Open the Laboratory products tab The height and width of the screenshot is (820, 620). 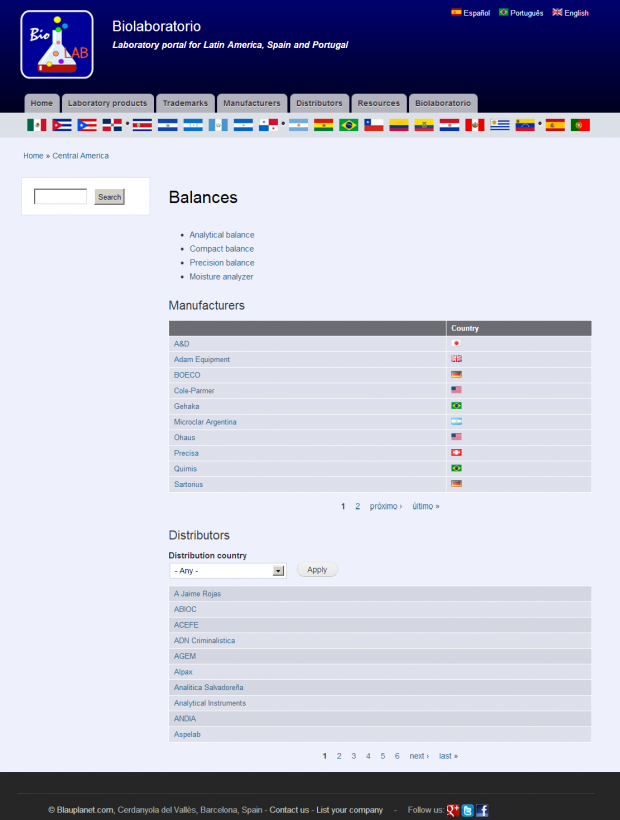108,103
